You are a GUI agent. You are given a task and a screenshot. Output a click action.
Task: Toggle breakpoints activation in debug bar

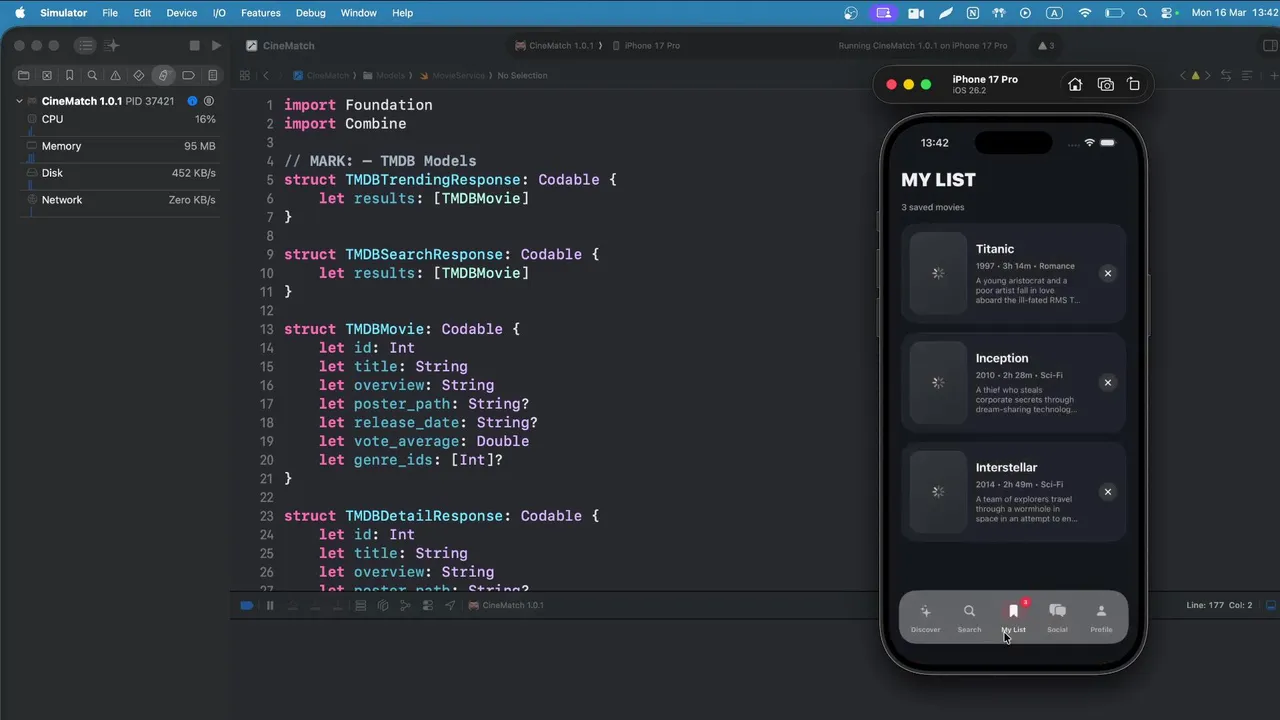point(247,605)
